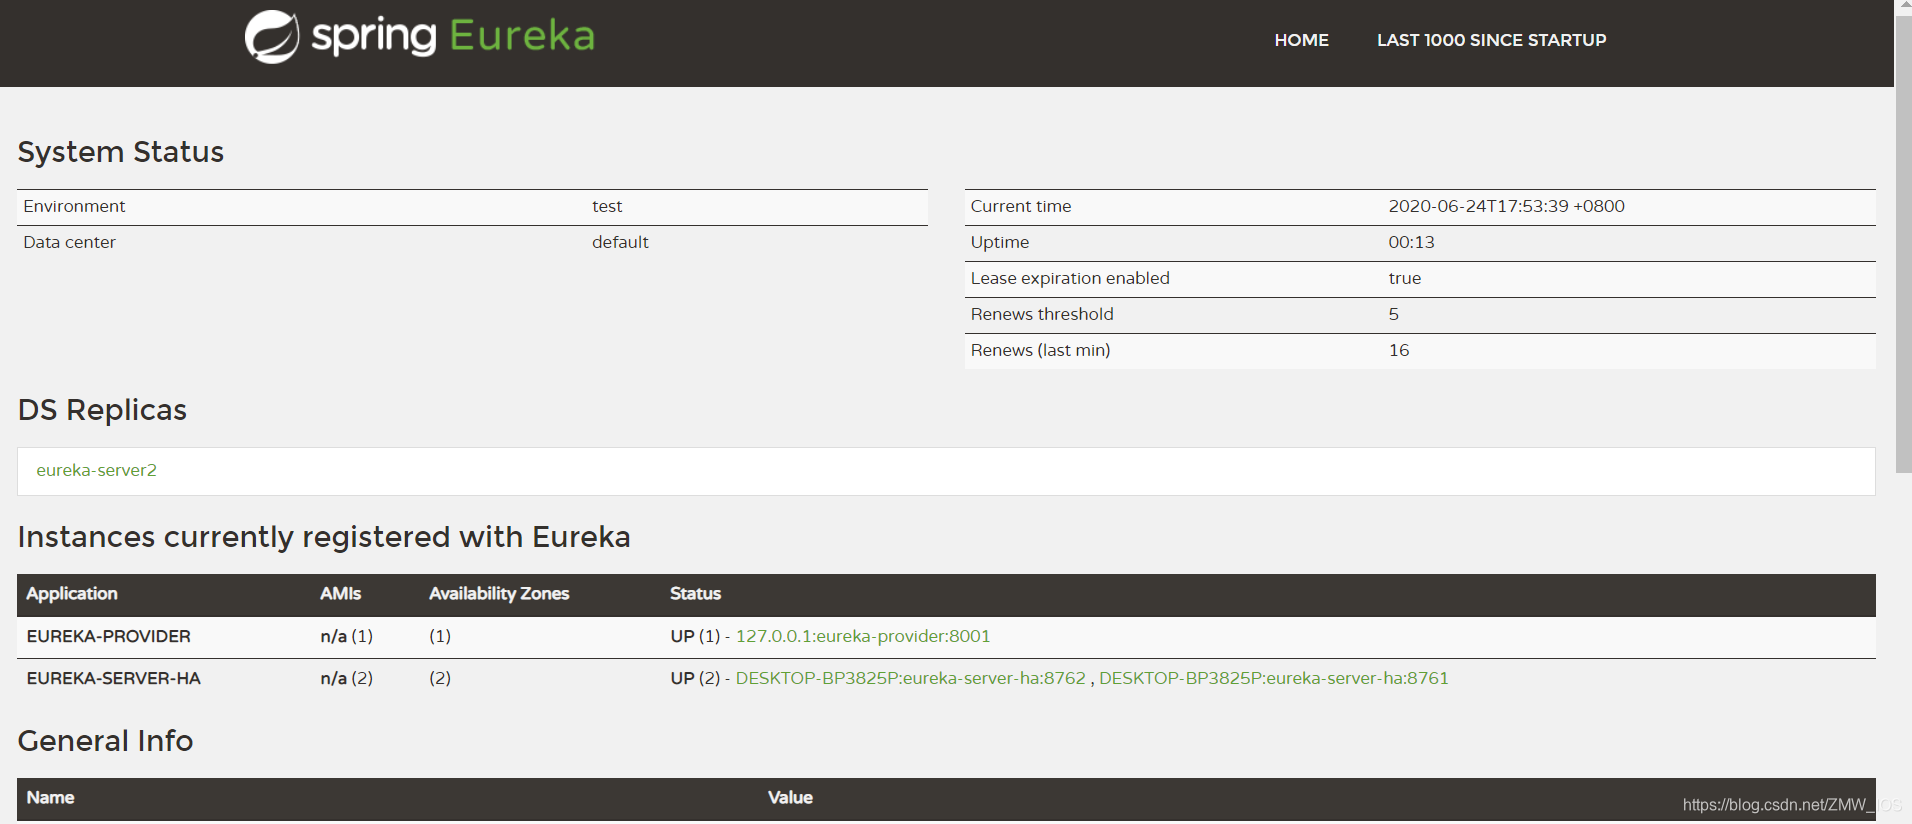Select the renews threshold value 5
The width and height of the screenshot is (1912, 824).
1393,314
